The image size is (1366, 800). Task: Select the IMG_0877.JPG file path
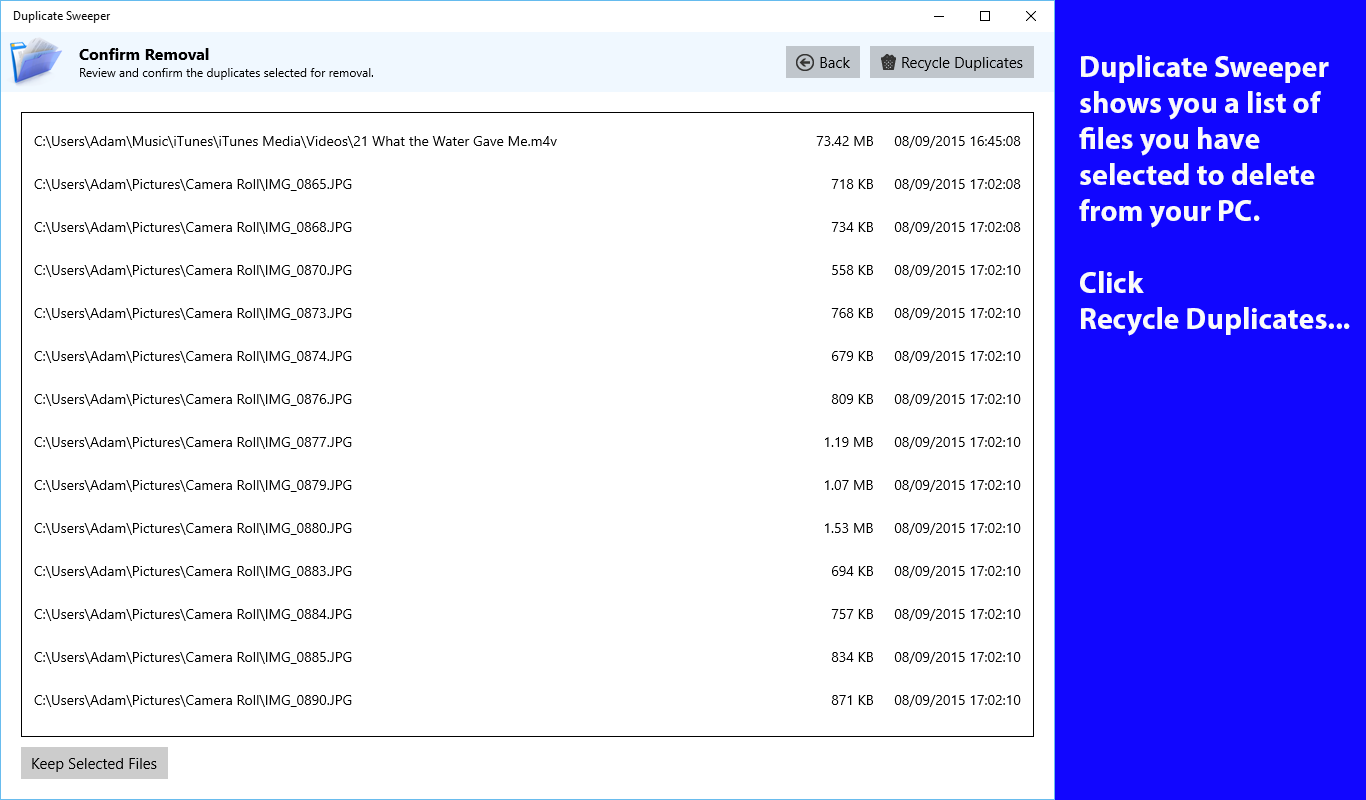coord(193,443)
